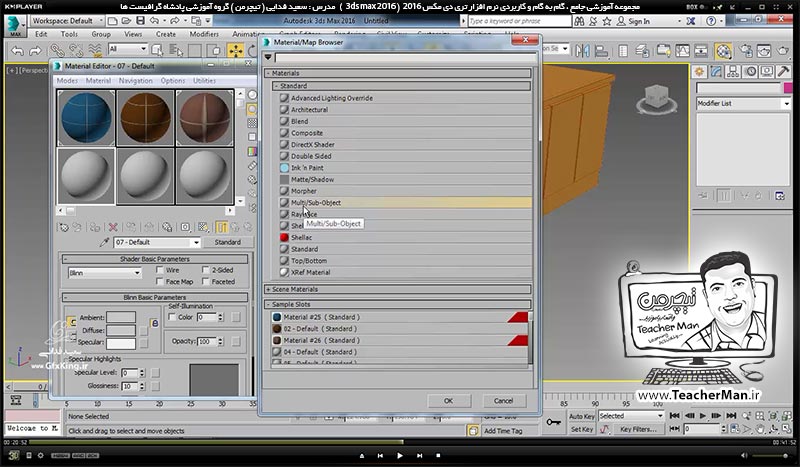Click the Reset Map/Mtl delete icon
Viewport: 800px width, 467px height.
point(113,227)
